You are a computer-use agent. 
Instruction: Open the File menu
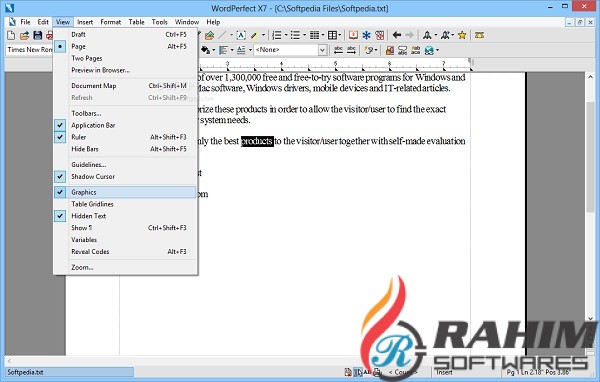pyautogui.click(x=25, y=22)
